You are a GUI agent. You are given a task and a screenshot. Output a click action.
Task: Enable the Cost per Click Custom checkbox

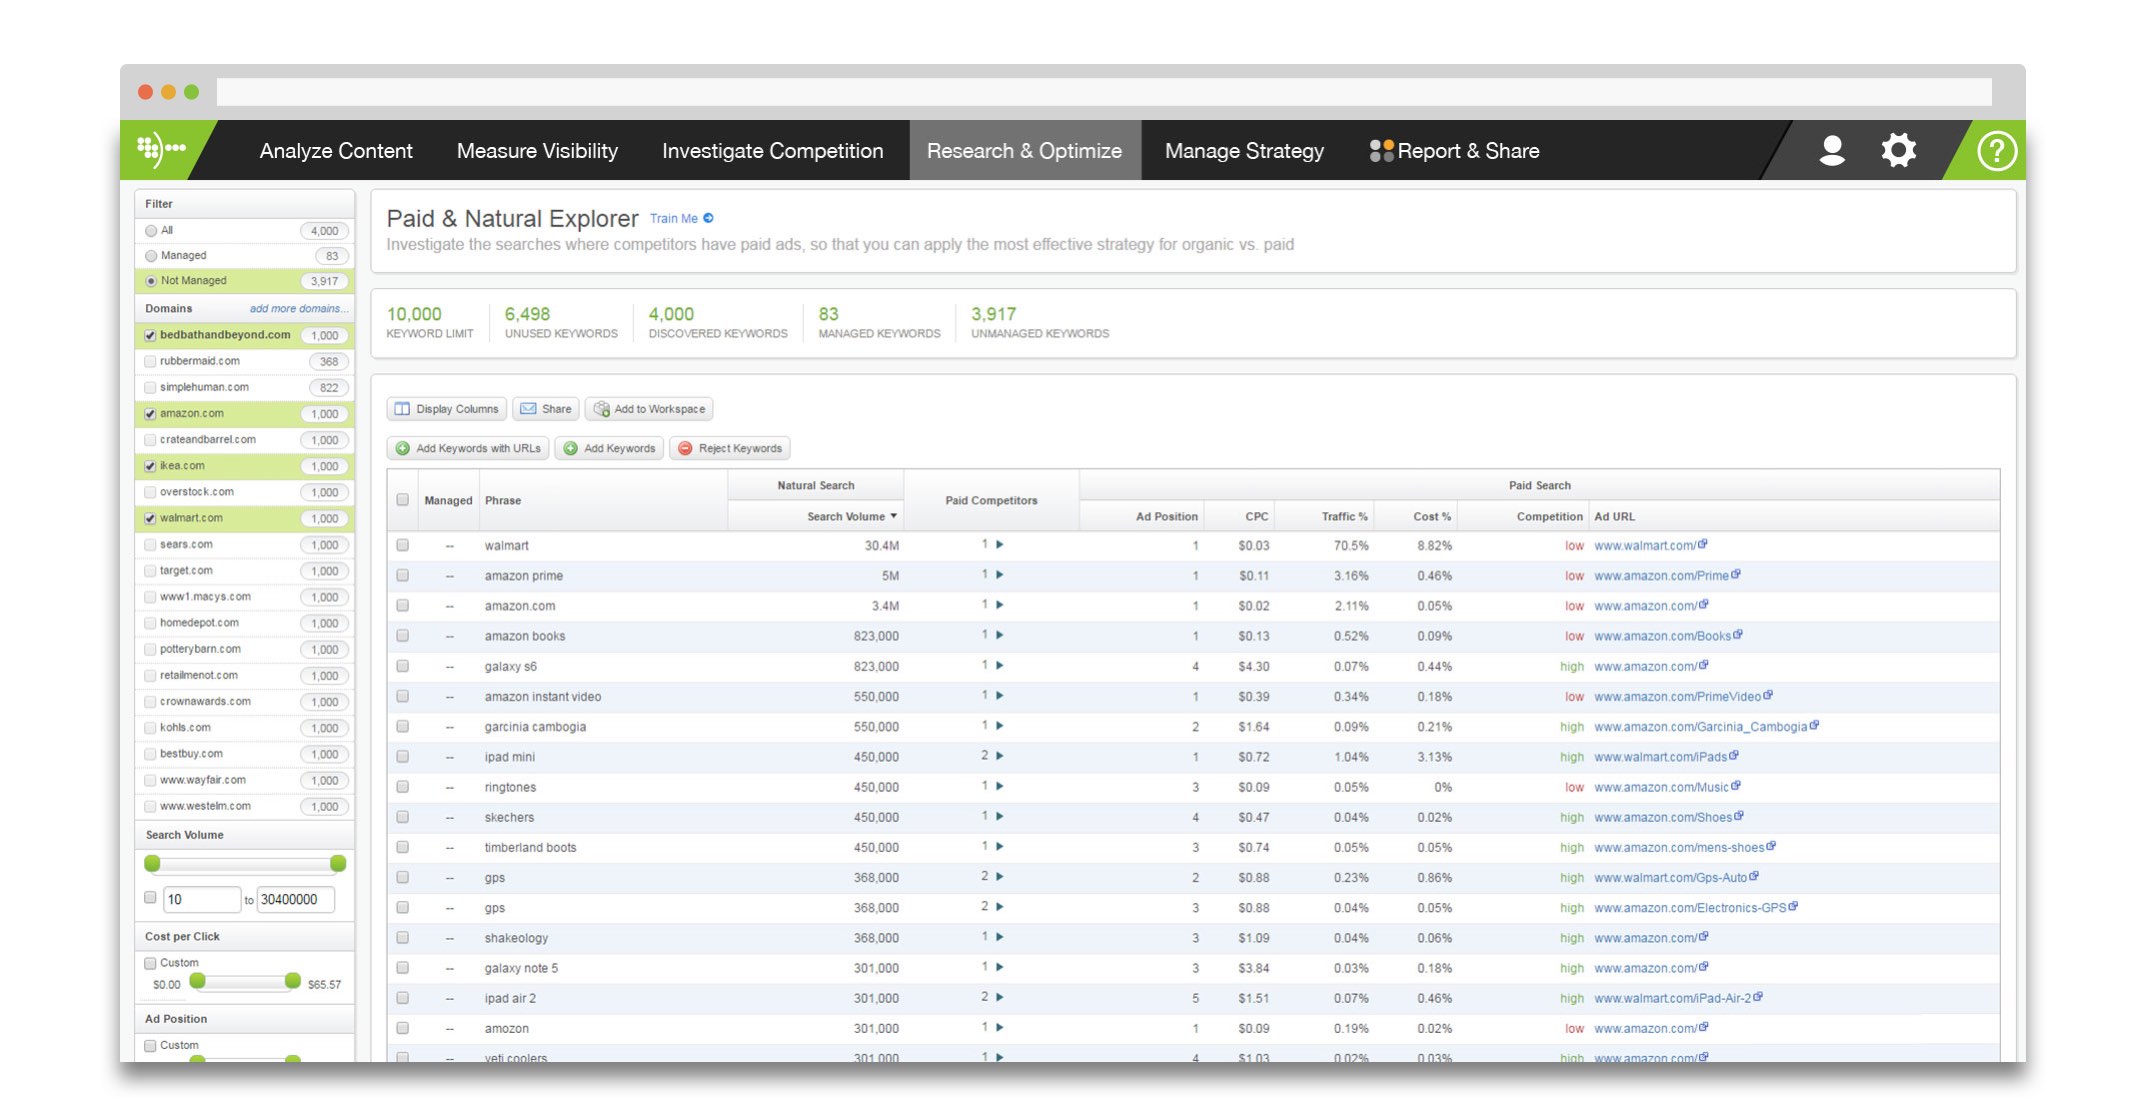click(150, 963)
